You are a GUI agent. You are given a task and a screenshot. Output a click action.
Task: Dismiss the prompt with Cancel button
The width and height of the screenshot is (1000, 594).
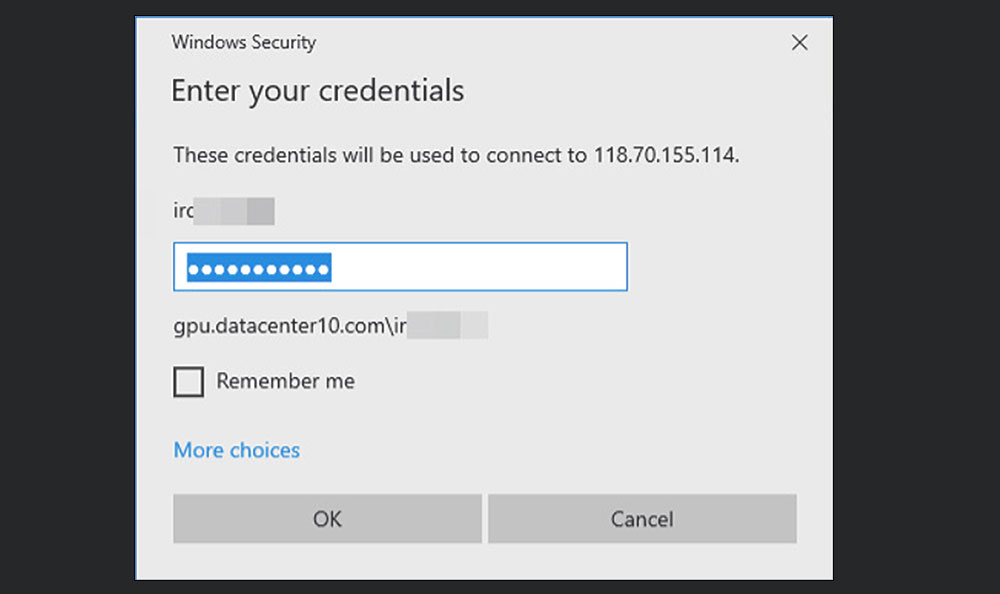tap(642, 519)
